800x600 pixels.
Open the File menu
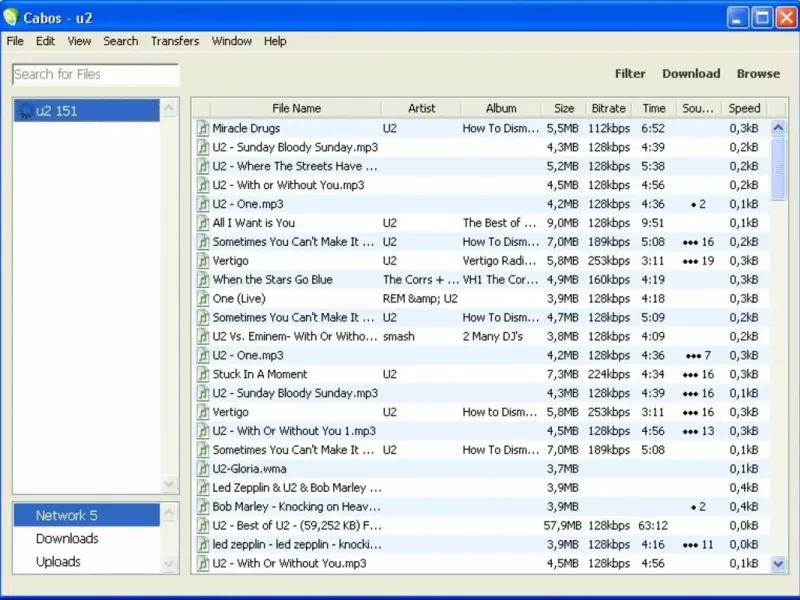click(x=15, y=41)
